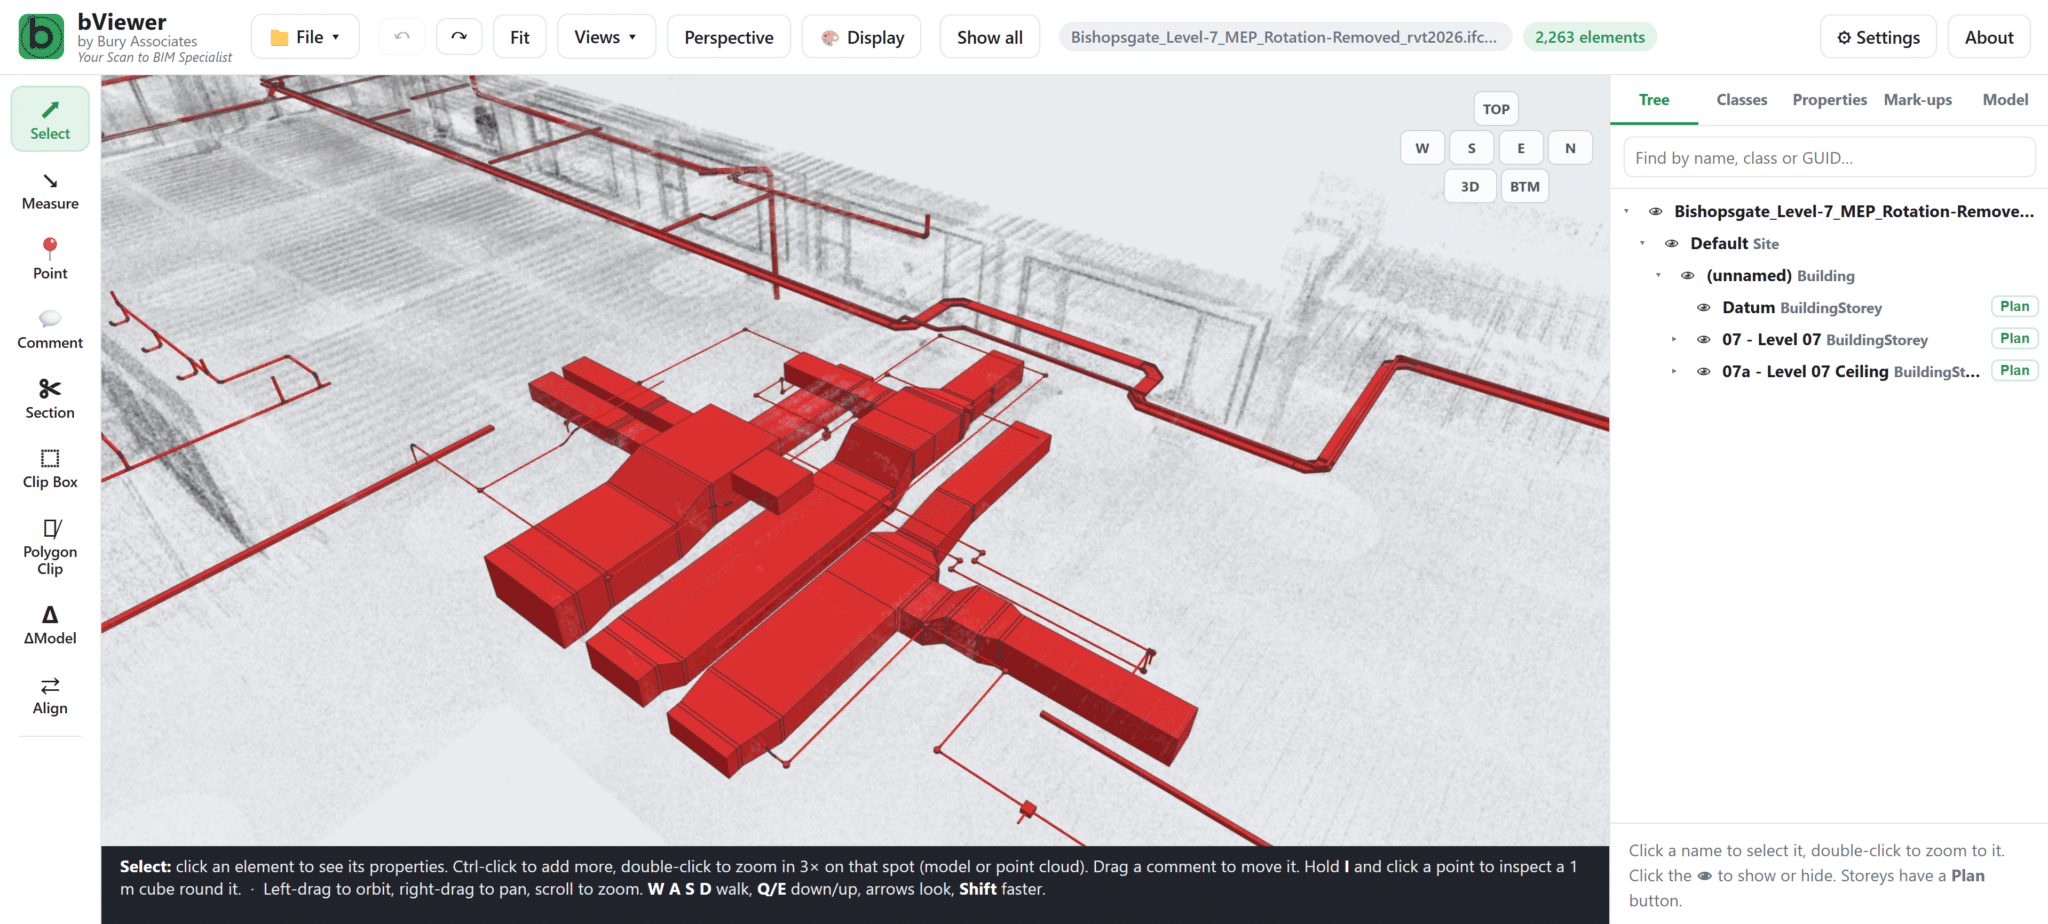Switch to the Mark-ups tab
2048x924 pixels.
1918,100
